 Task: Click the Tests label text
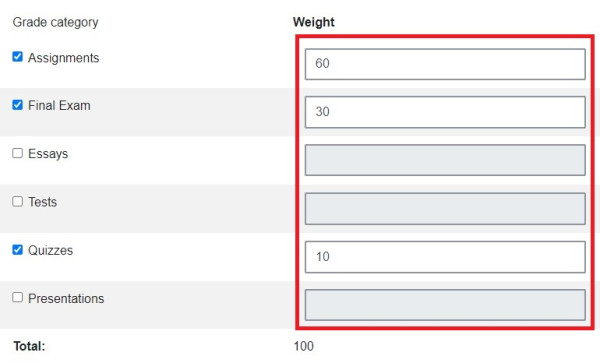coord(42,202)
